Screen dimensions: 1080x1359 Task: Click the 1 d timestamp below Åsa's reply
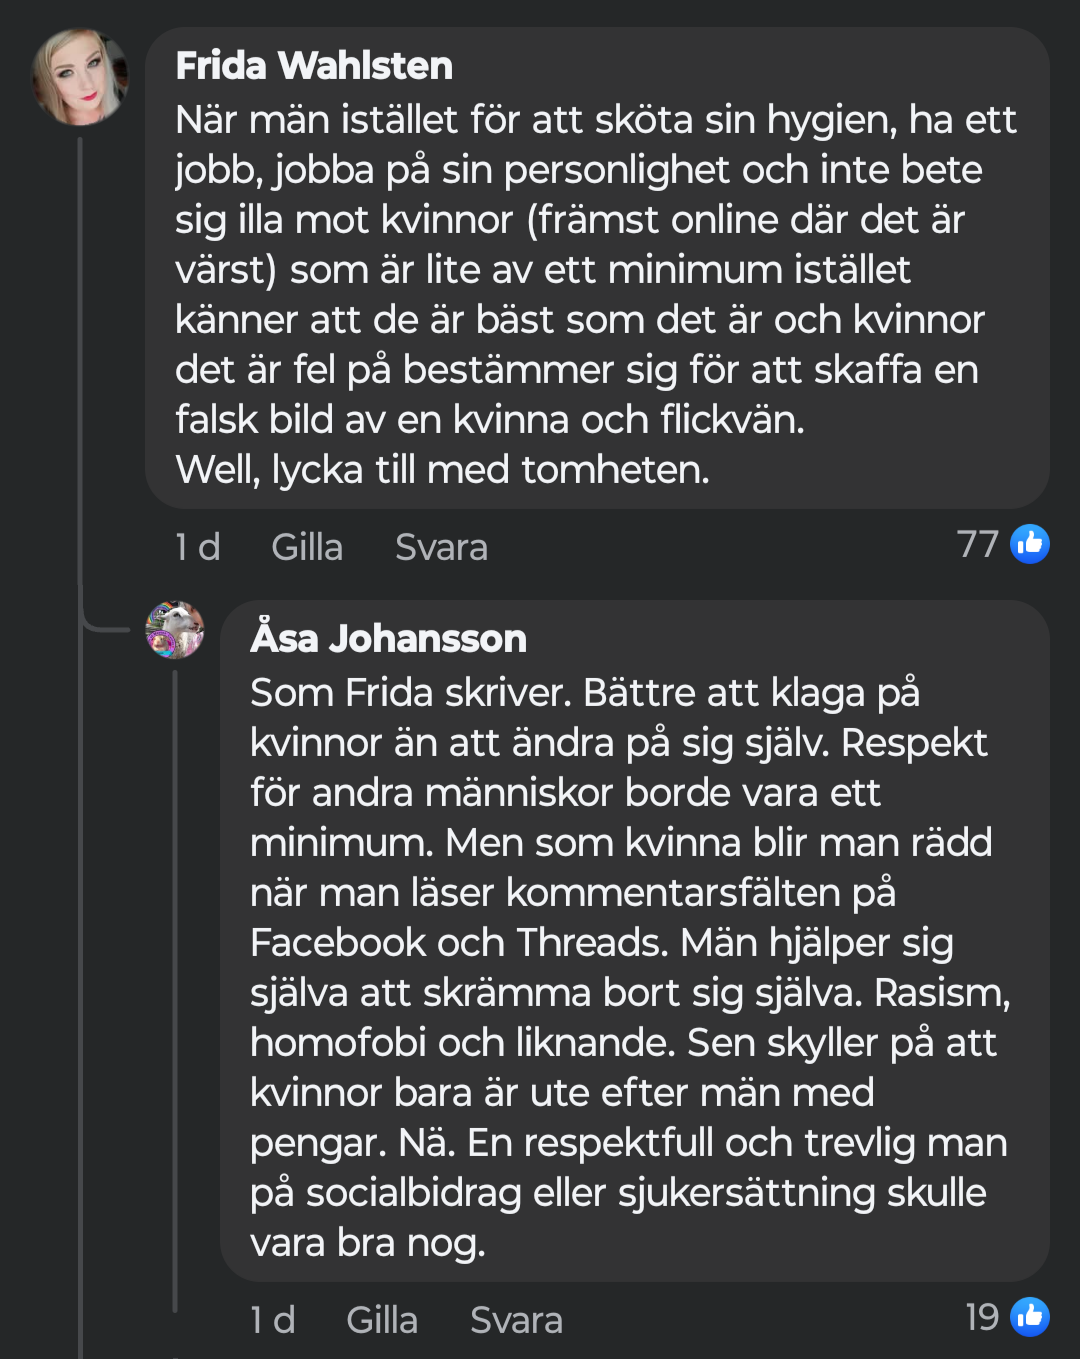click(x=272, y=1321)
